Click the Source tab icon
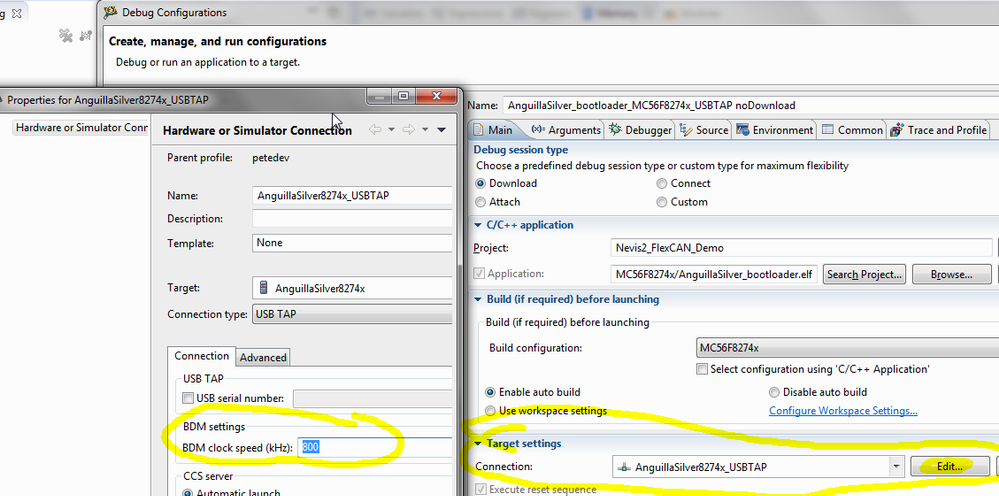The width and height of the screenshot is (999, 496). 686,130
